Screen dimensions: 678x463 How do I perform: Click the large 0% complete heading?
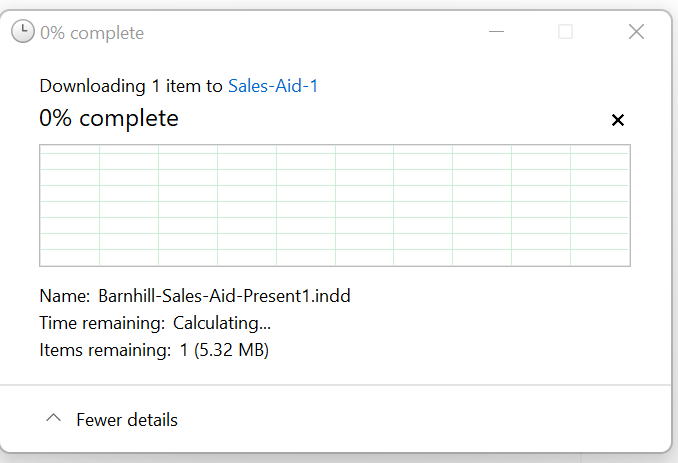109,118
